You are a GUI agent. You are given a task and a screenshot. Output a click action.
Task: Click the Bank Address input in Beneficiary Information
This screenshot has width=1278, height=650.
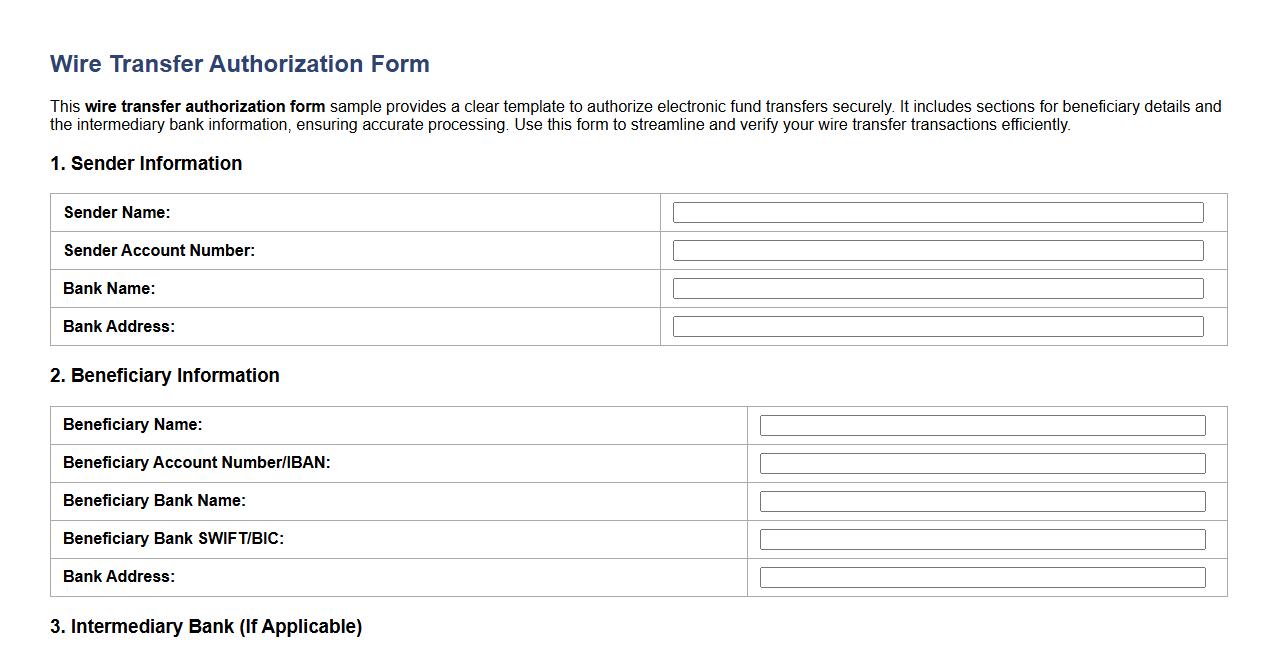[983, 577]
